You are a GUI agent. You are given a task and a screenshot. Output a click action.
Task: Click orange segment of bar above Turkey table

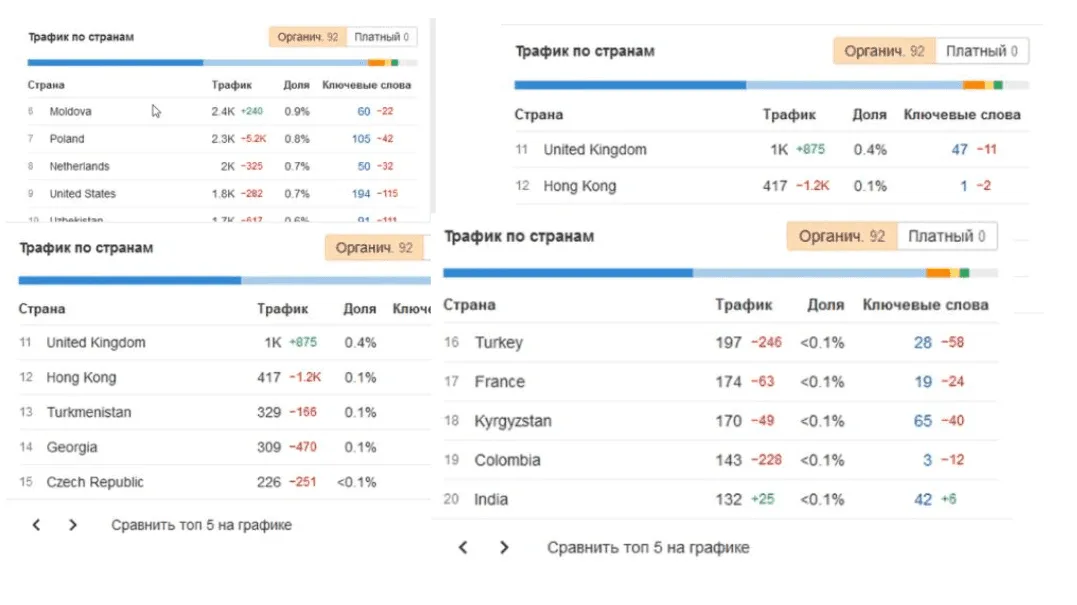pyautogui.click(x=937, y=273)
